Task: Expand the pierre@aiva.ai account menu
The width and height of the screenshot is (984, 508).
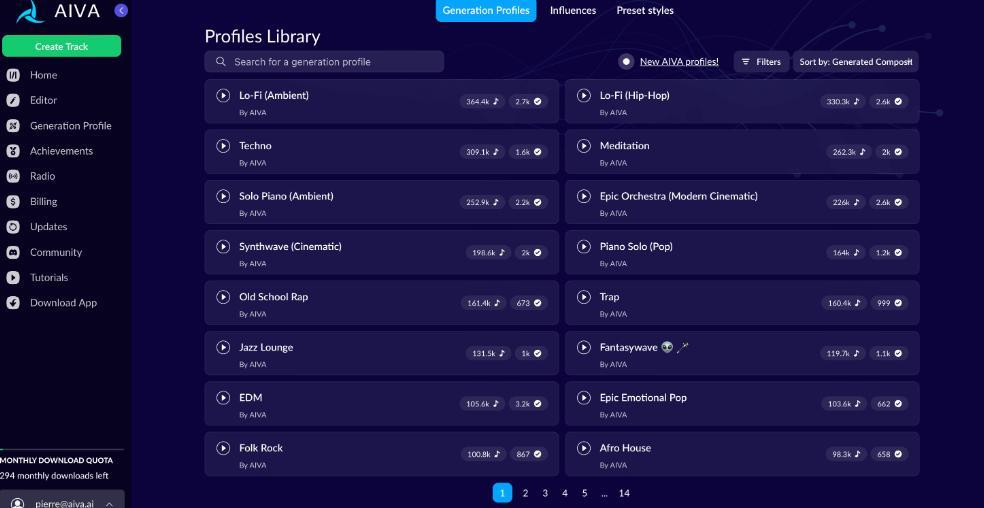Action: pos(62,502)
